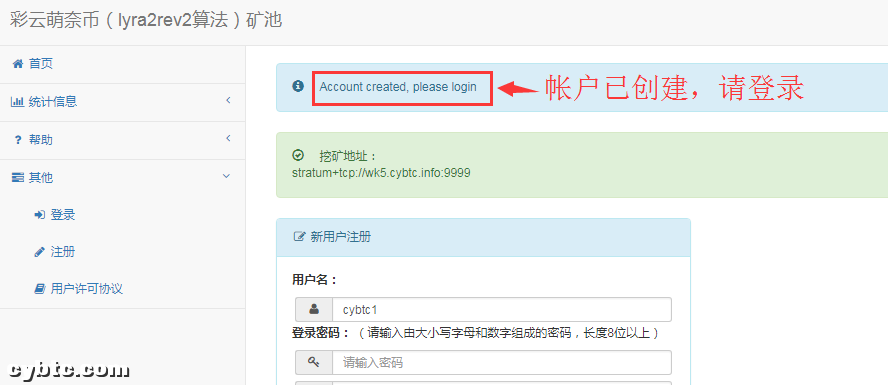
Task: Expand the 统计信息 menu chevron
Action: (228, 101)
